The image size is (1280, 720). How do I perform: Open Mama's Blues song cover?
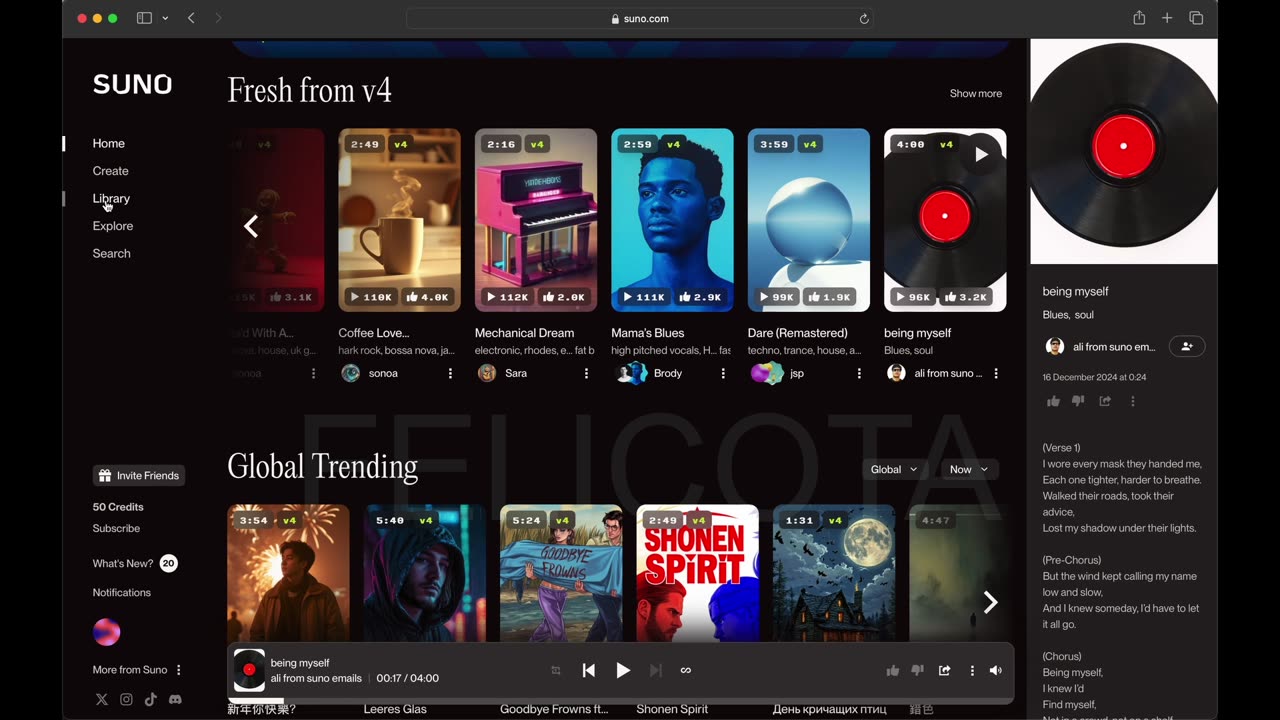click(x=672, y=220)
